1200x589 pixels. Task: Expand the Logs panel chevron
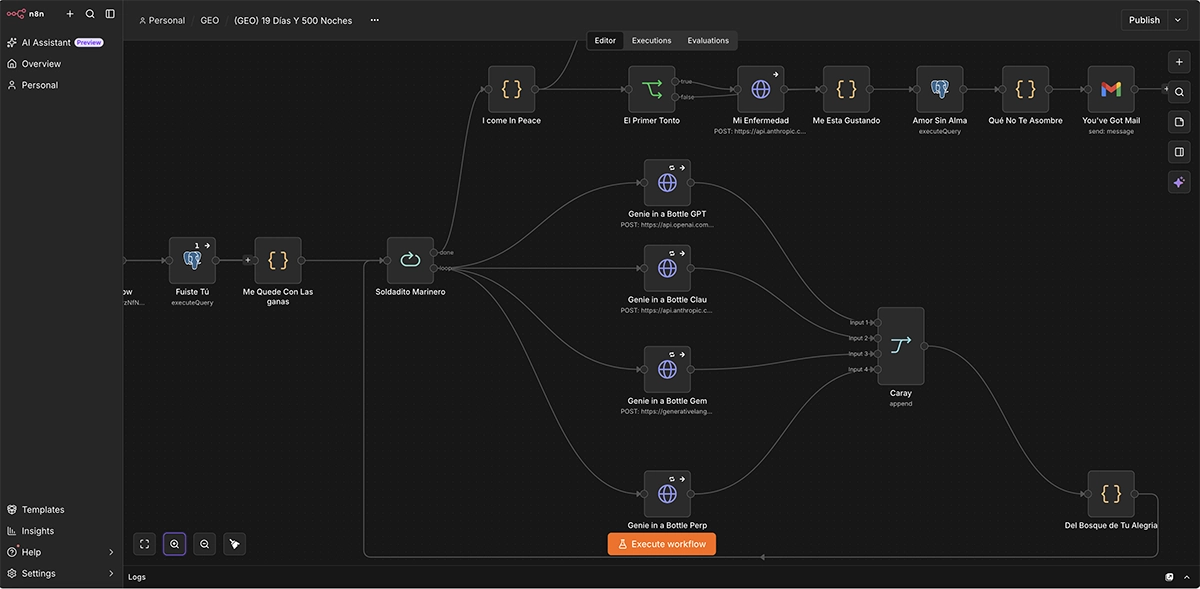click(1185, 577)
